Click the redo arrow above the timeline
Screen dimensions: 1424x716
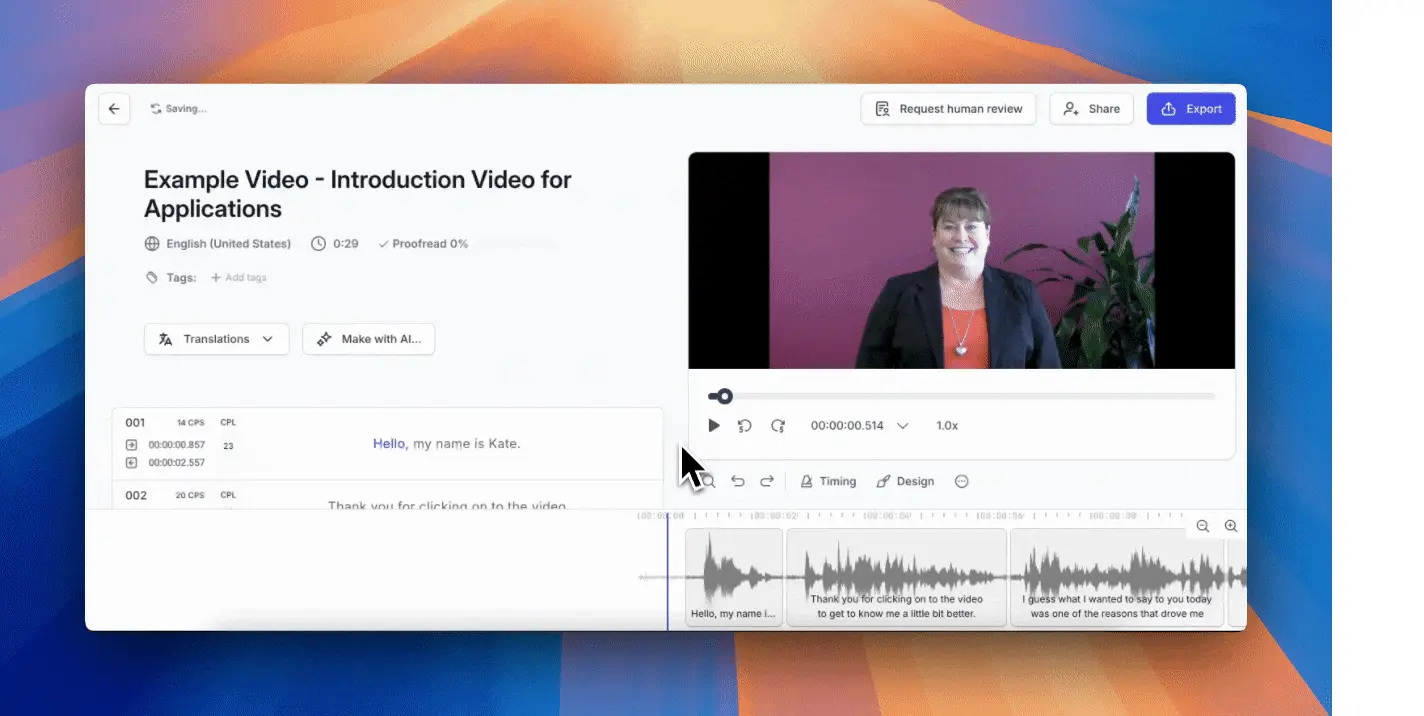click(767, 481)
